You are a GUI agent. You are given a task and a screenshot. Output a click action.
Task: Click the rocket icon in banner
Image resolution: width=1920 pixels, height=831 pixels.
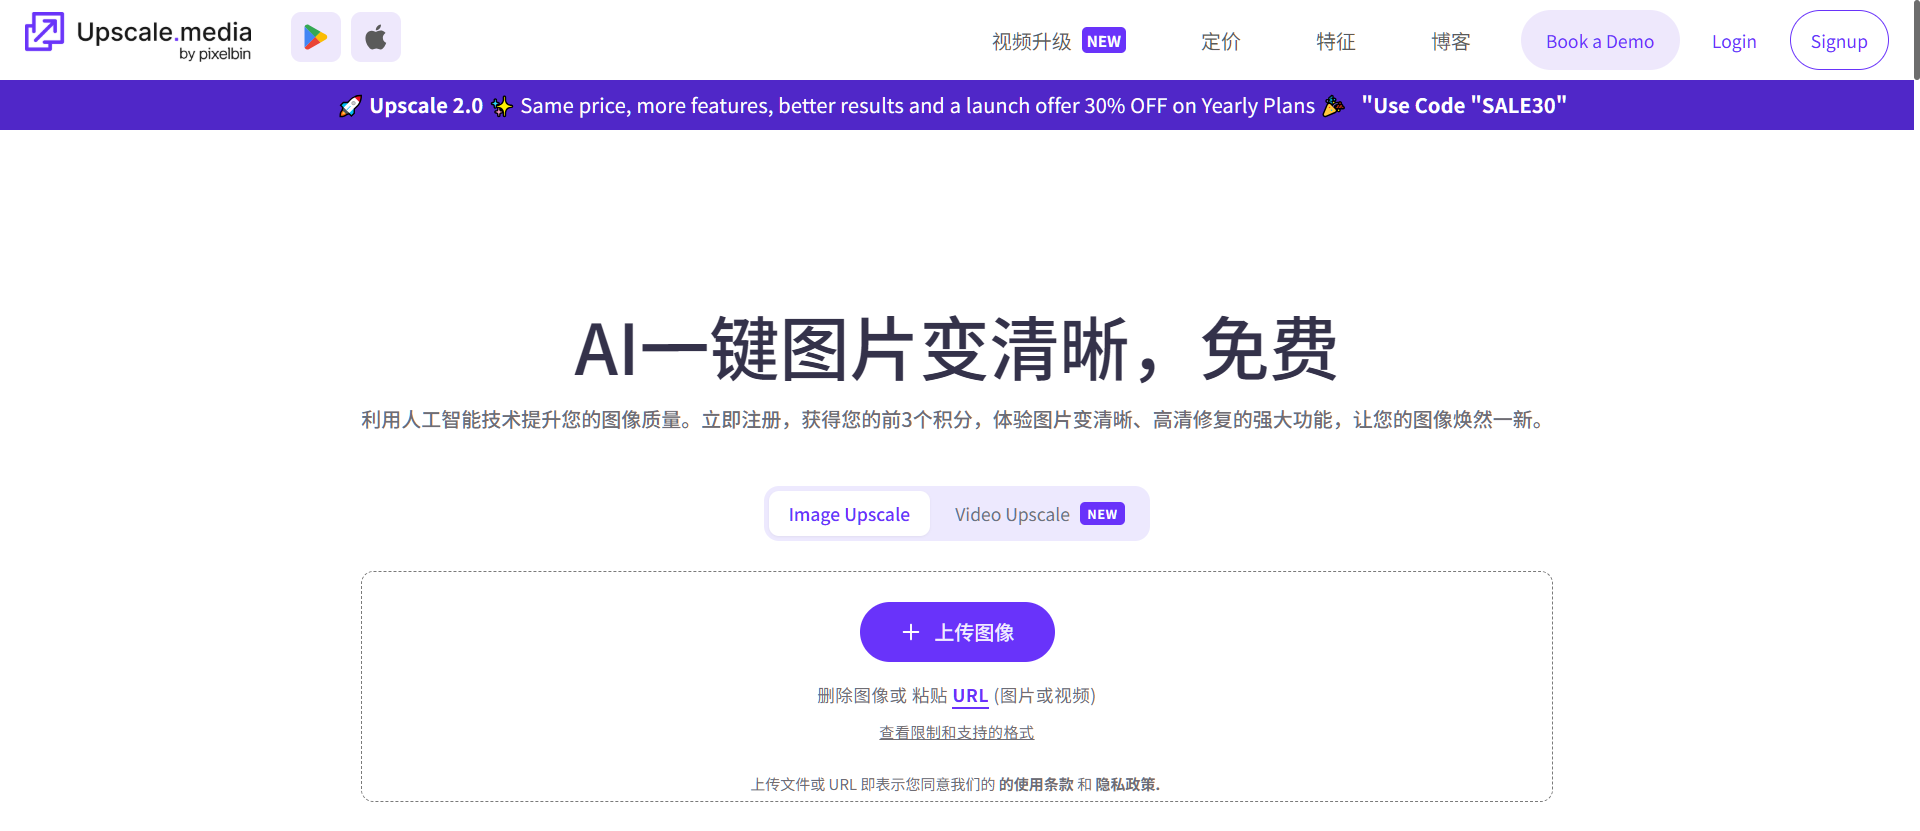350,106
